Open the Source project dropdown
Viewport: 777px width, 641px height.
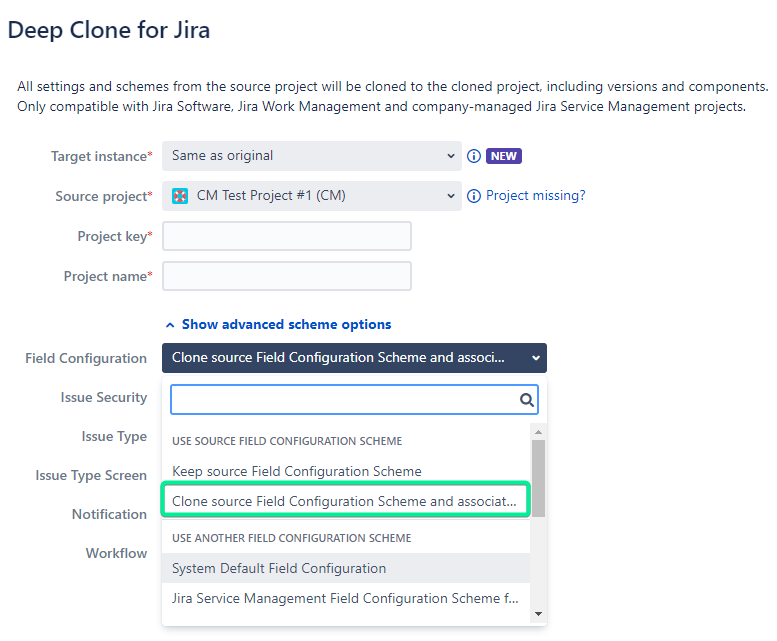(312, 196)
